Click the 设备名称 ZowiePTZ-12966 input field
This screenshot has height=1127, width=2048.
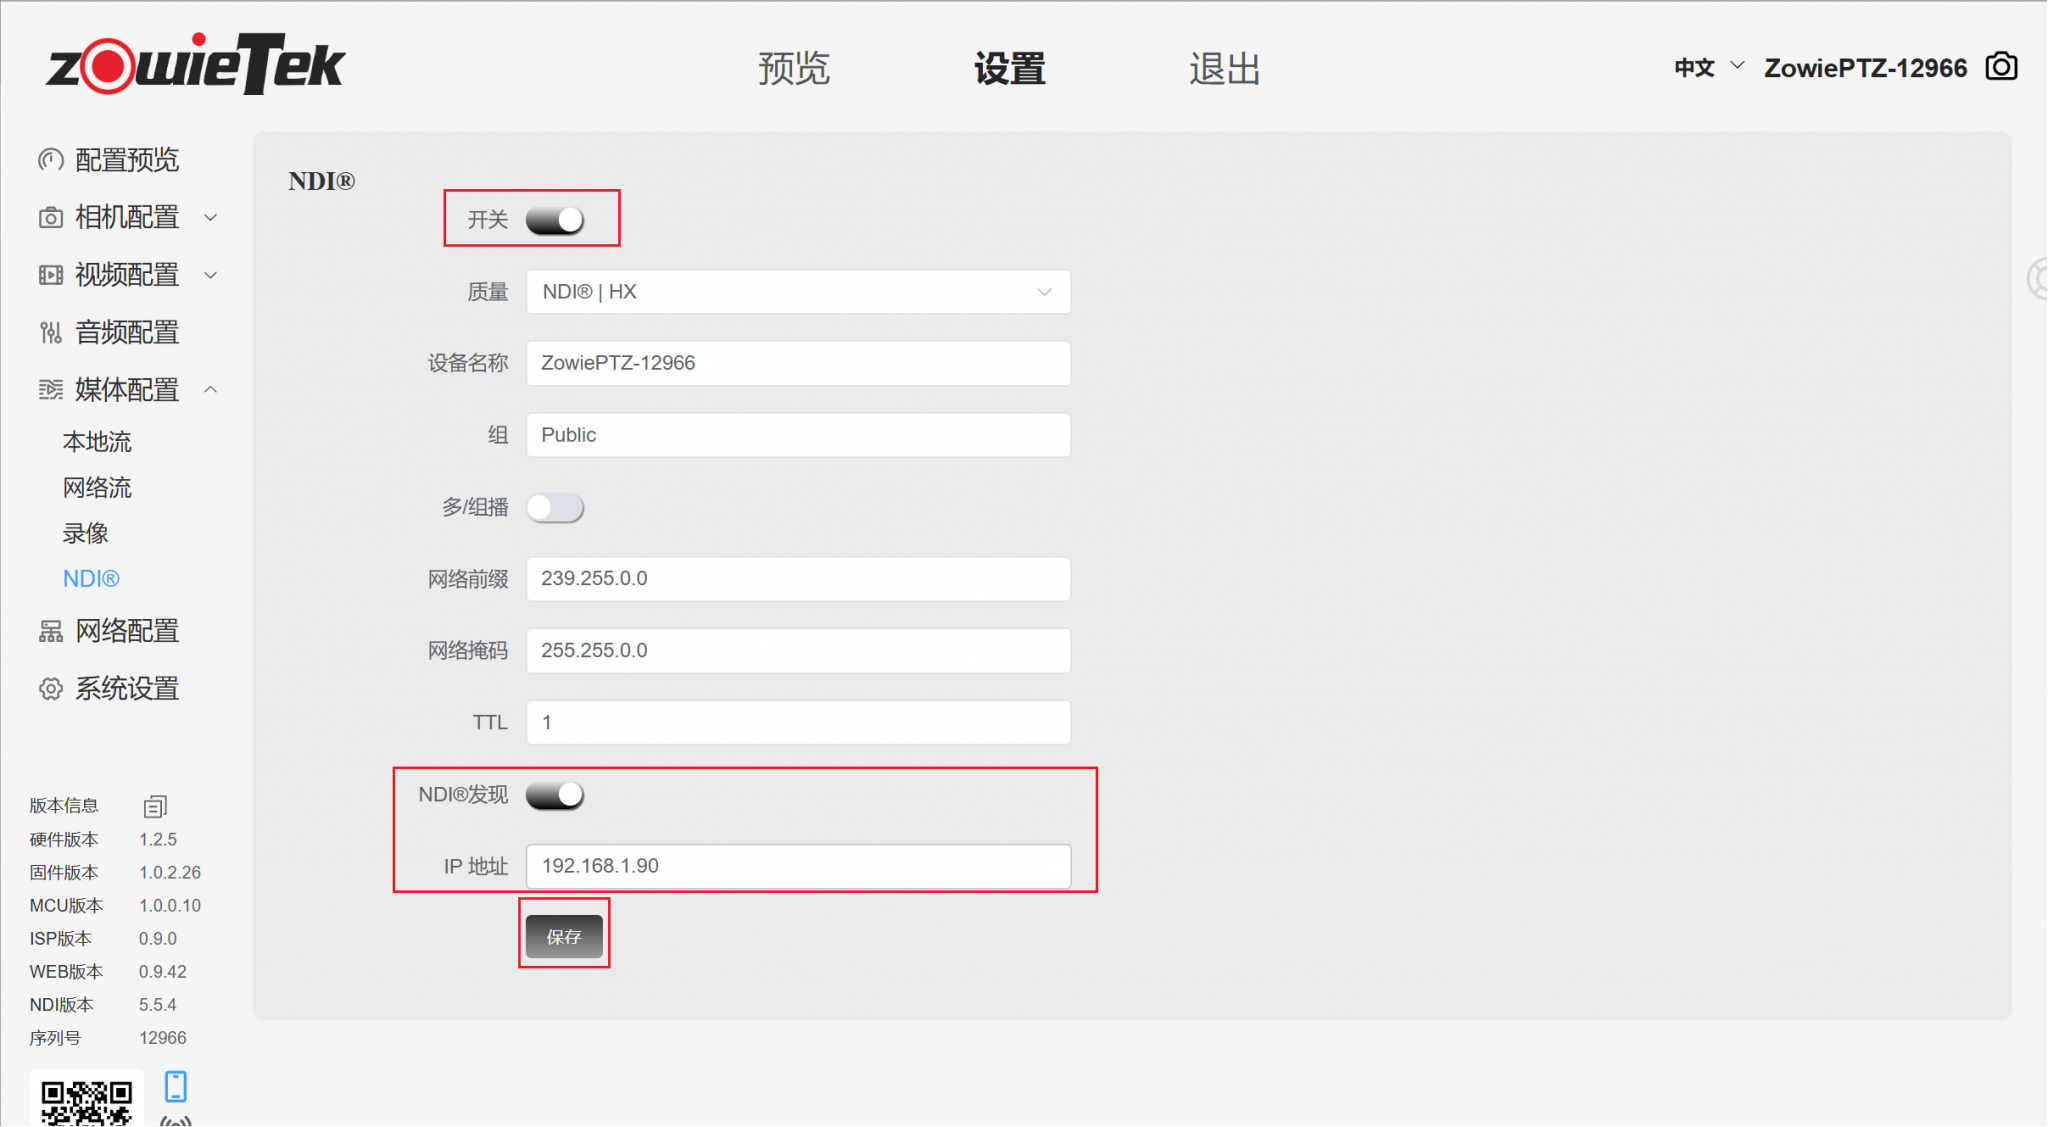(x=798, y=363)
